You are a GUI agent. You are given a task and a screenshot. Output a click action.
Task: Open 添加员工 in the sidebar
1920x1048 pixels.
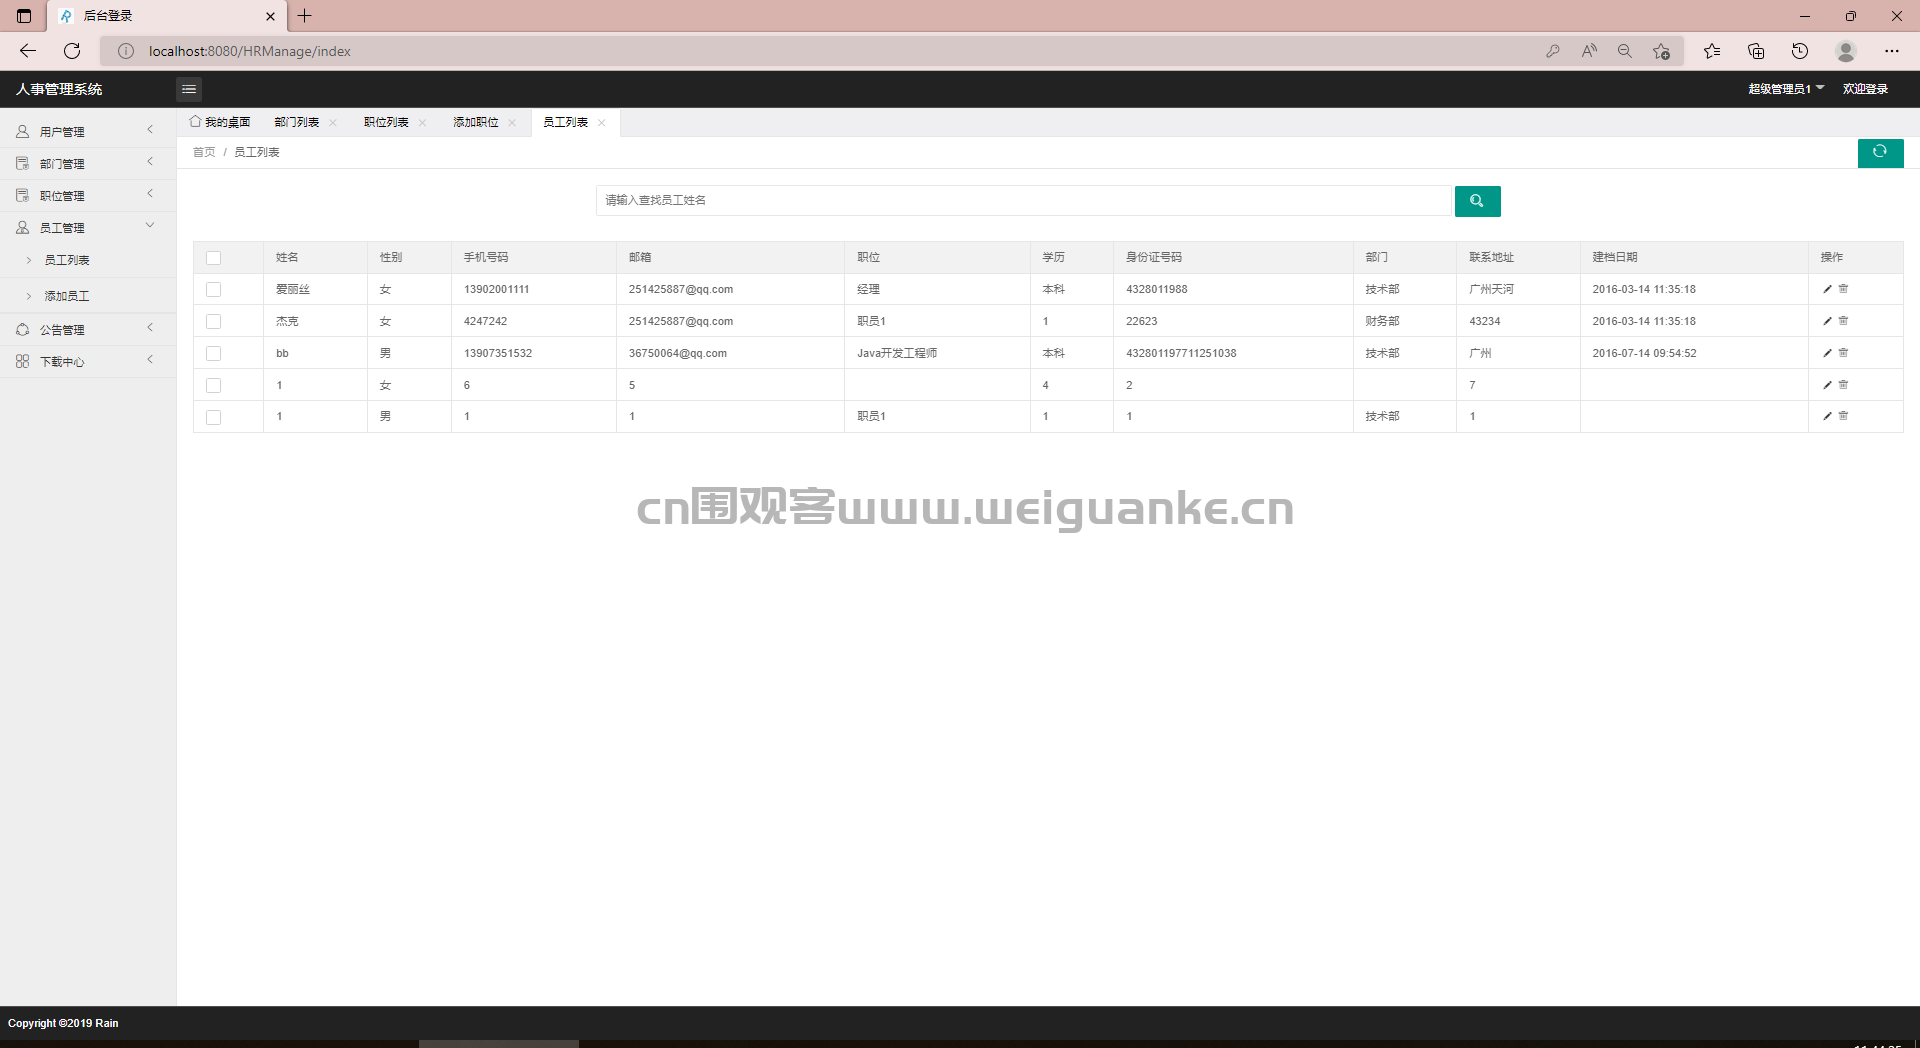tap(67, 296)
